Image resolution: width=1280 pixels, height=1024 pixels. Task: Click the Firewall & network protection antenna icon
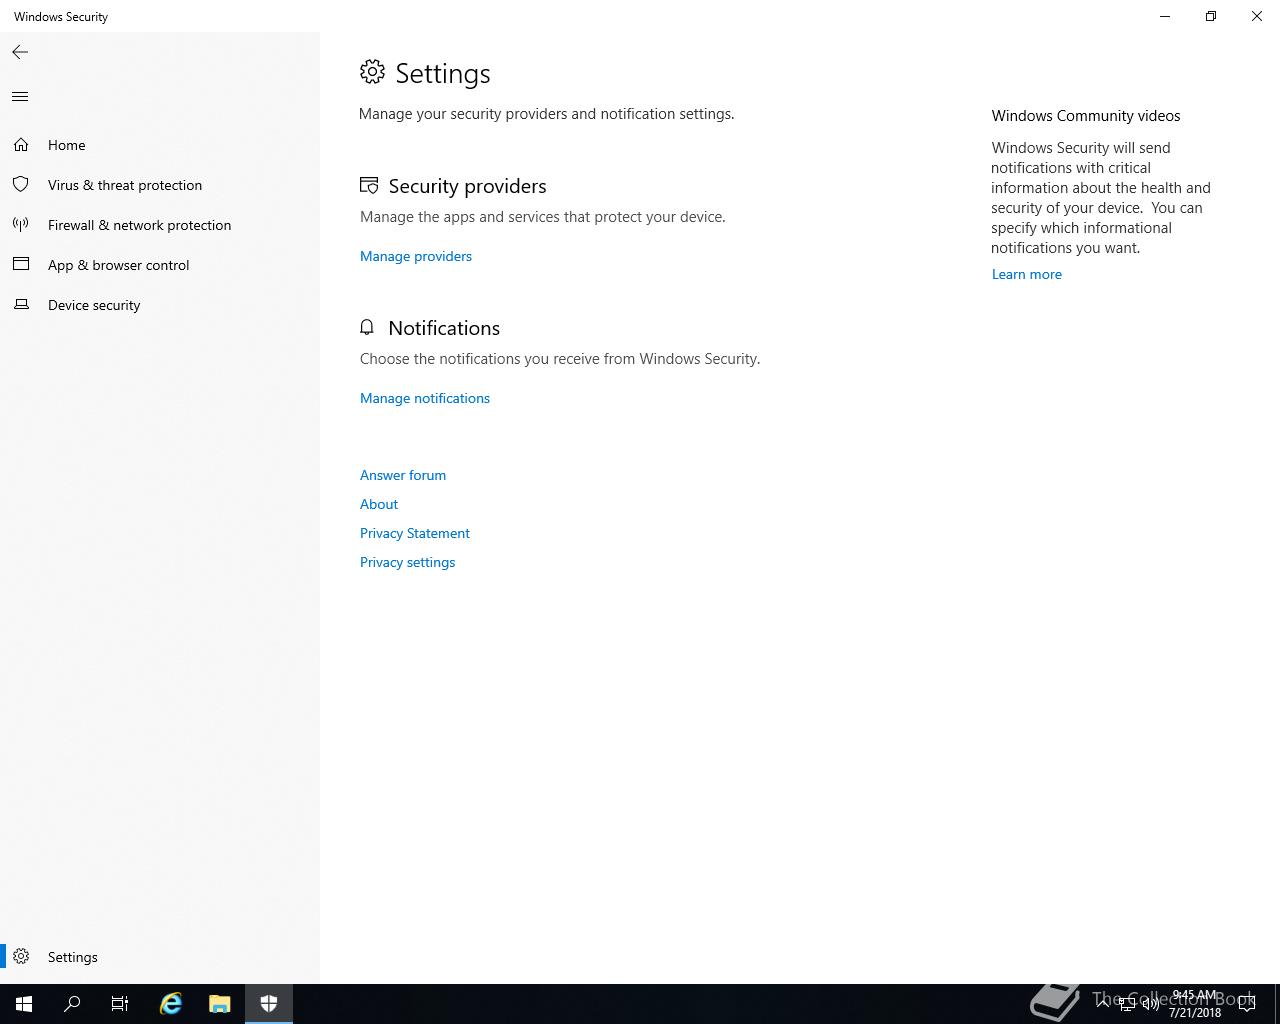click(21, 225)
